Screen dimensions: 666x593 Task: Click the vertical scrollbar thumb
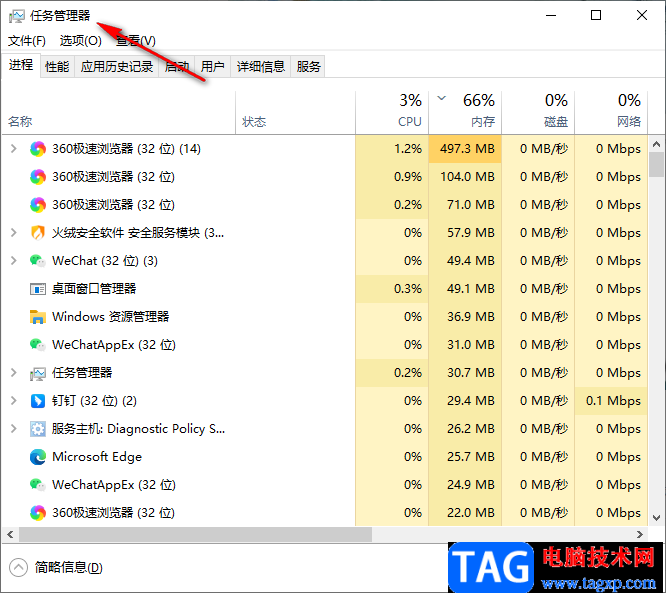point(657,165)
